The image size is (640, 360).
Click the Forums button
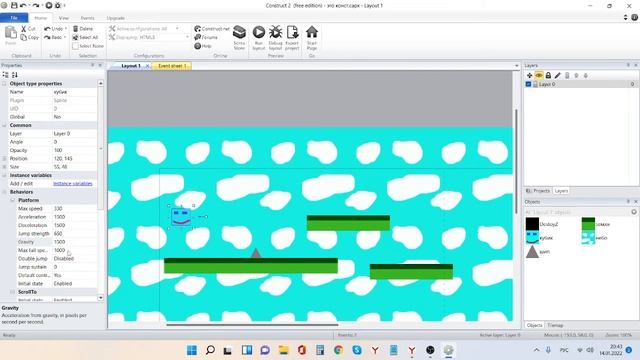tap(206, 38)
